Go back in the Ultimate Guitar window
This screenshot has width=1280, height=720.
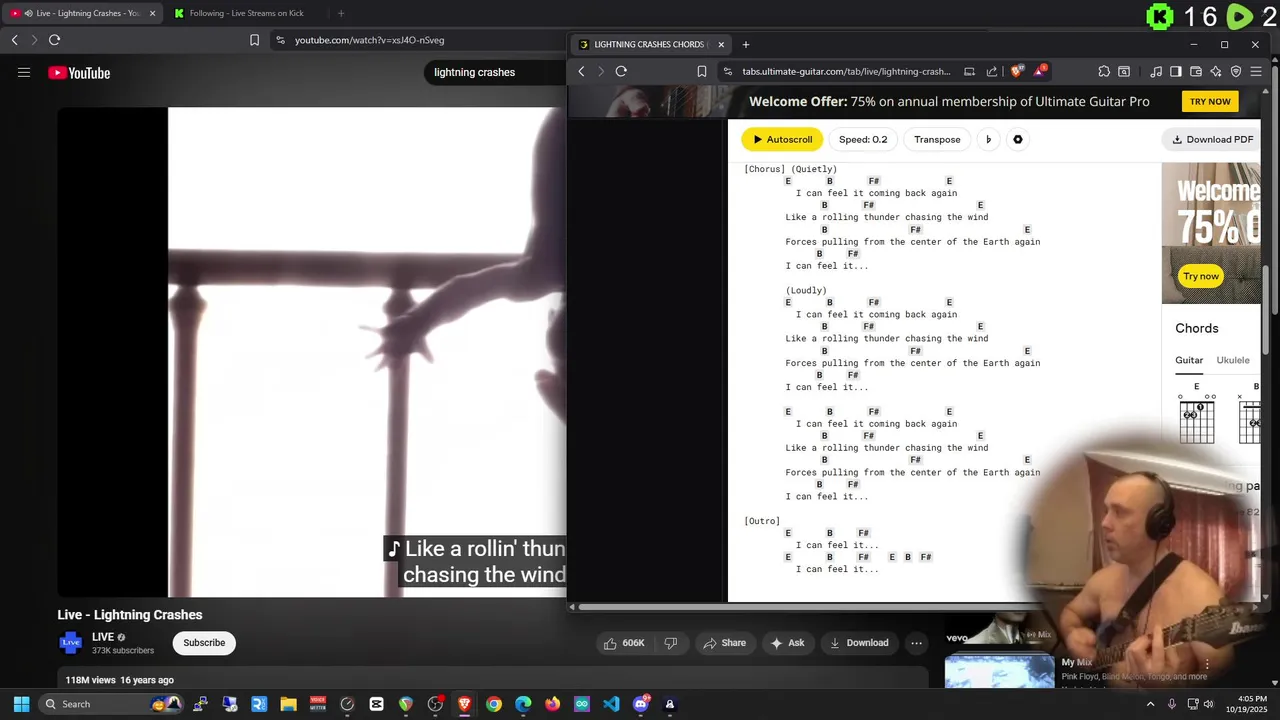581,71
